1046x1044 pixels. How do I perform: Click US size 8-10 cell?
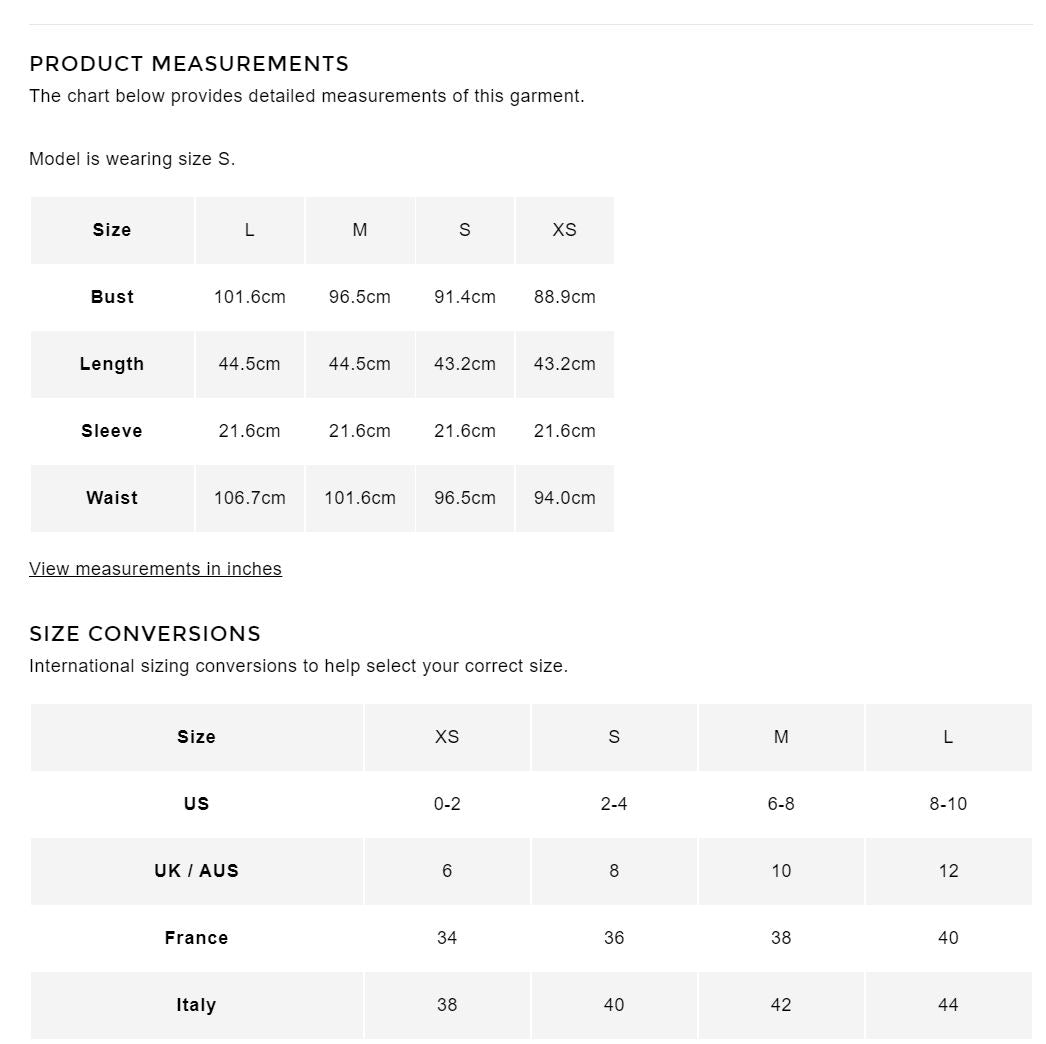click(x=948, y=804)
